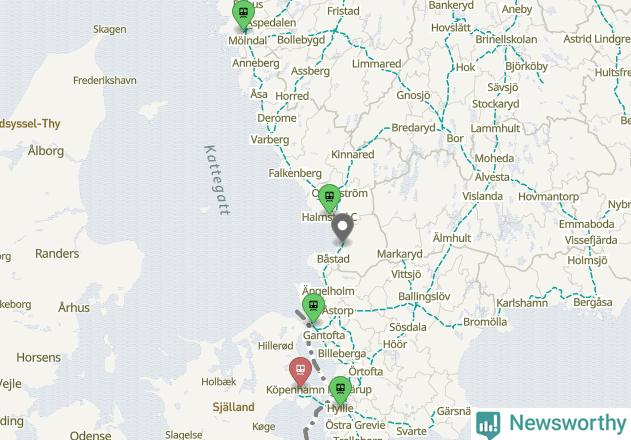This screenshot has width=631, height=440.
Task: Click the Älmhult station label
Action: [x=452, y=238]
